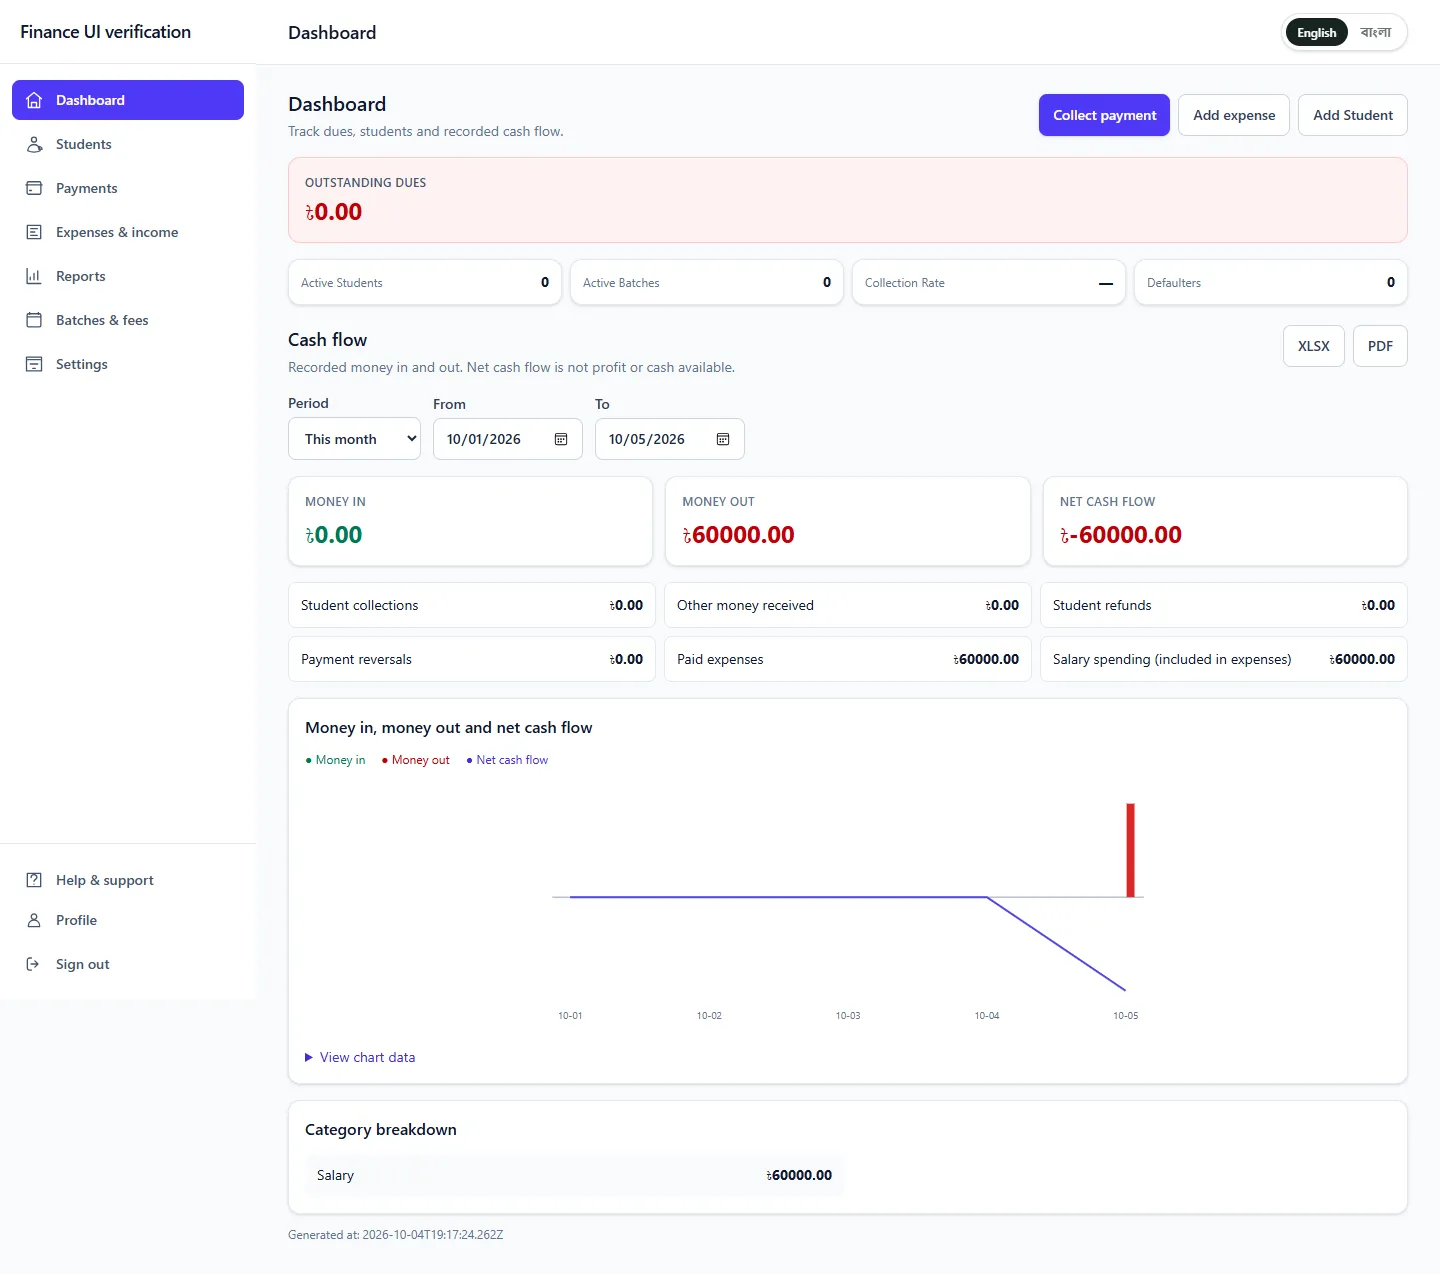Viewport: 1440px width, 1274px height.
Task: Click the Defaulters stat card
Action: [1271, 283]
